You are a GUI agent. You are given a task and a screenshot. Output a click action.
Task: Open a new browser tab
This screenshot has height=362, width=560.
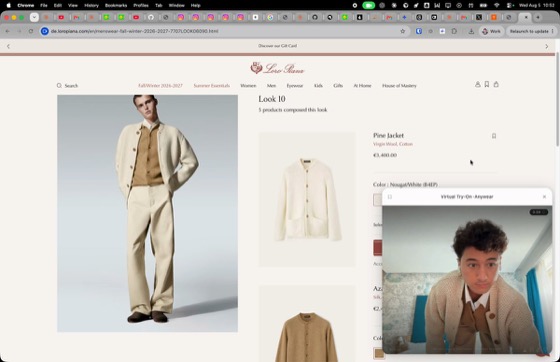pos(538,17)
